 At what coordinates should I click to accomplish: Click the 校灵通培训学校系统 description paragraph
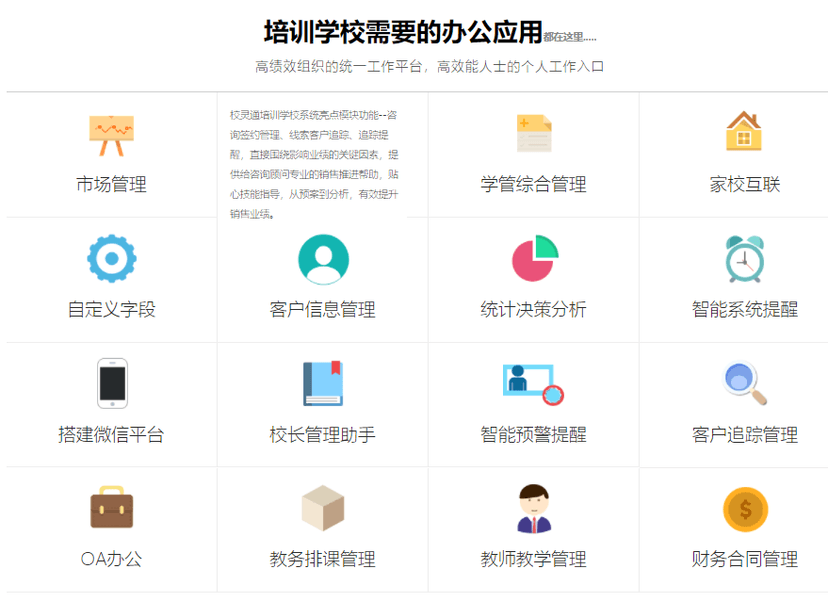[x=314, y=164]
